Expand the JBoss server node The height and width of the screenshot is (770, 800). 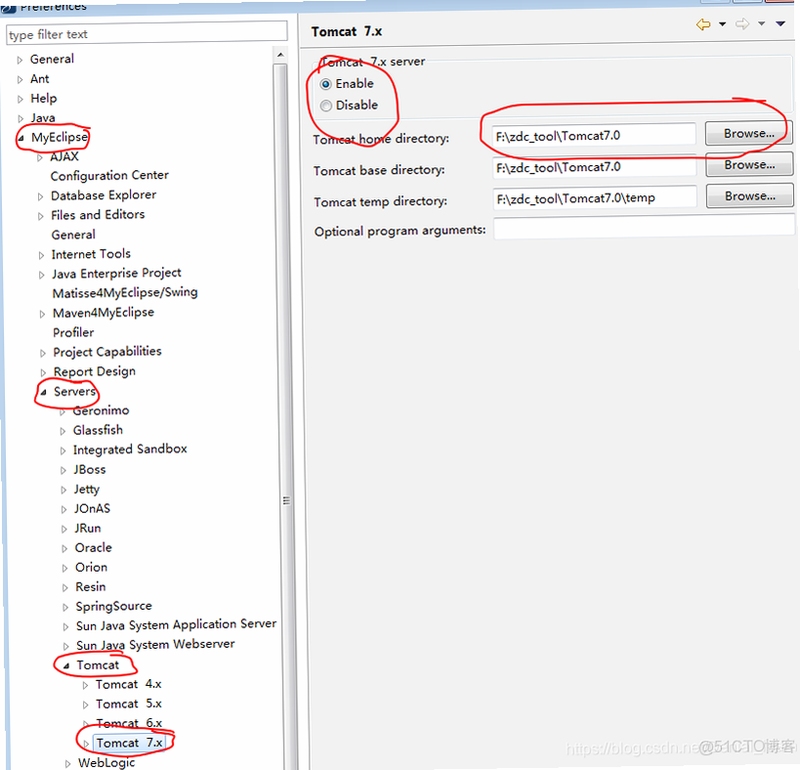(x=63, y=470)
